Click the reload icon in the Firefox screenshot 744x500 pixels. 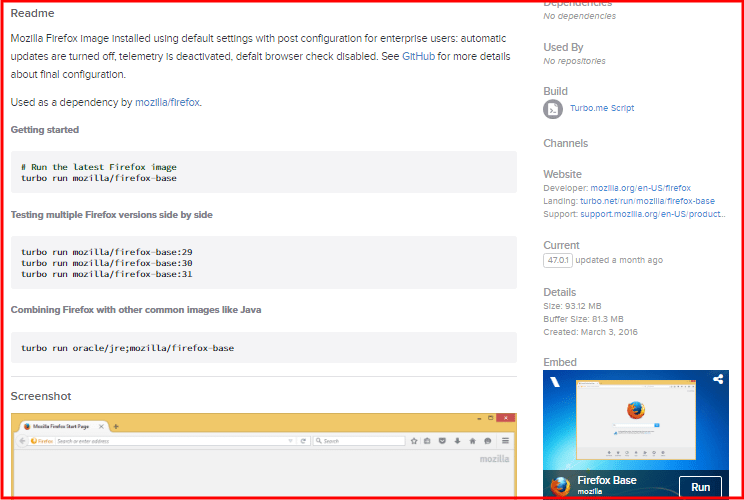point(303,441)
